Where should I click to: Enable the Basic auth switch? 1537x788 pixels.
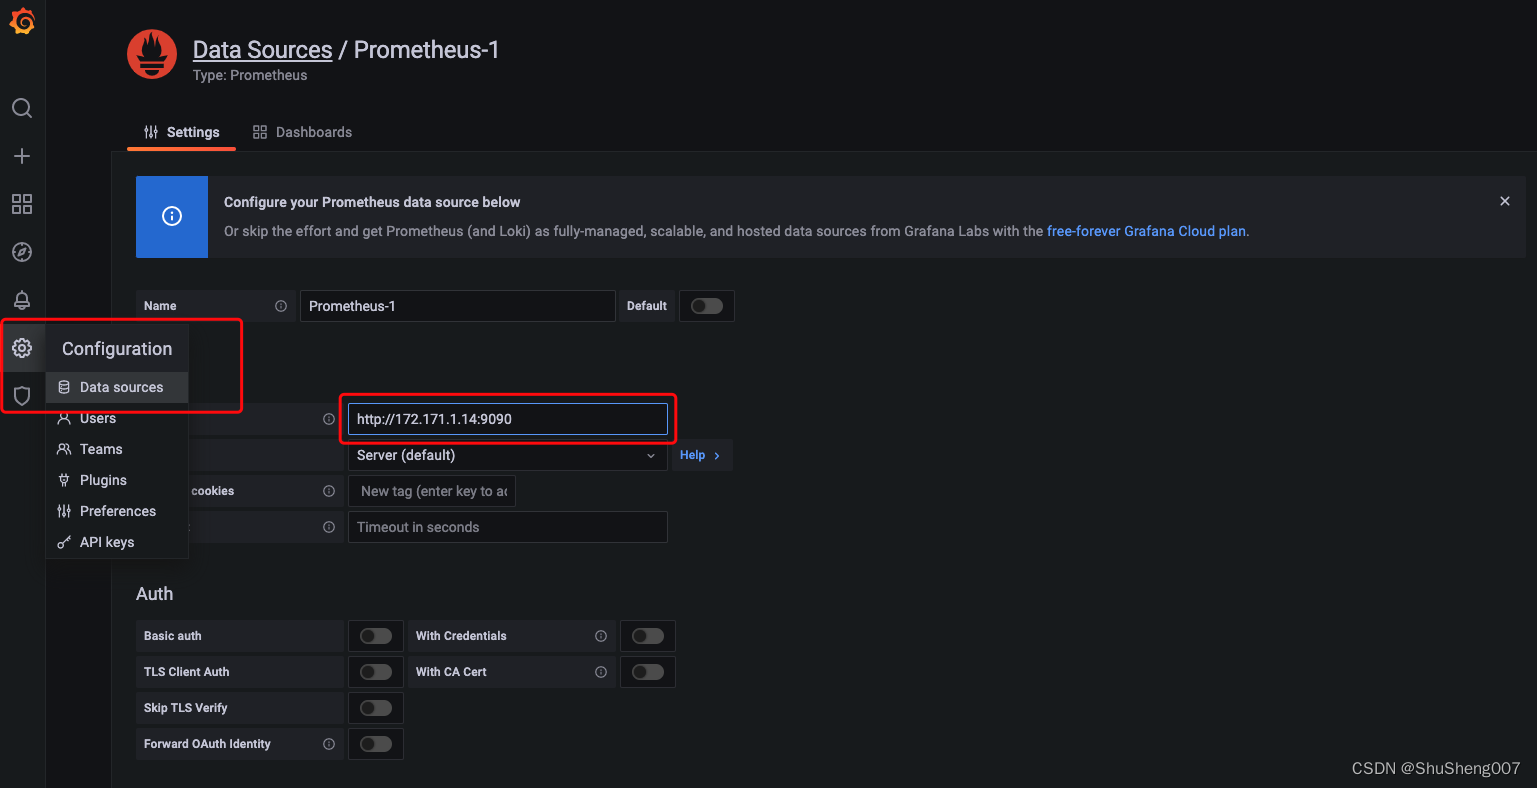[376, 636]
